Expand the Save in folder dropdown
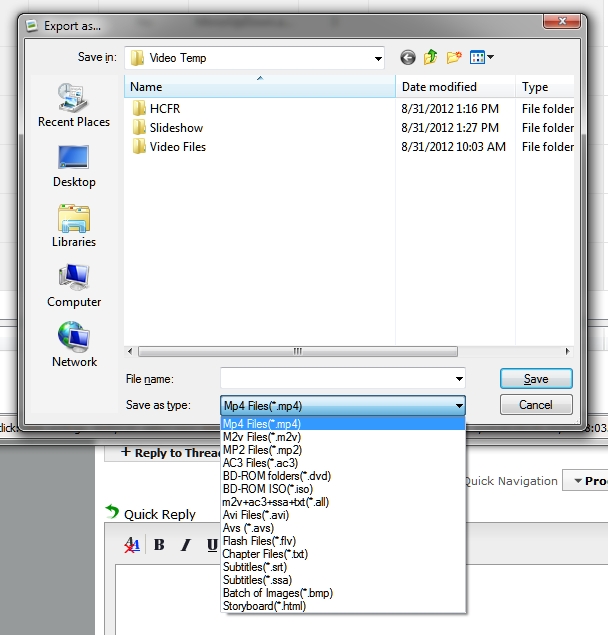 [378, 58]
